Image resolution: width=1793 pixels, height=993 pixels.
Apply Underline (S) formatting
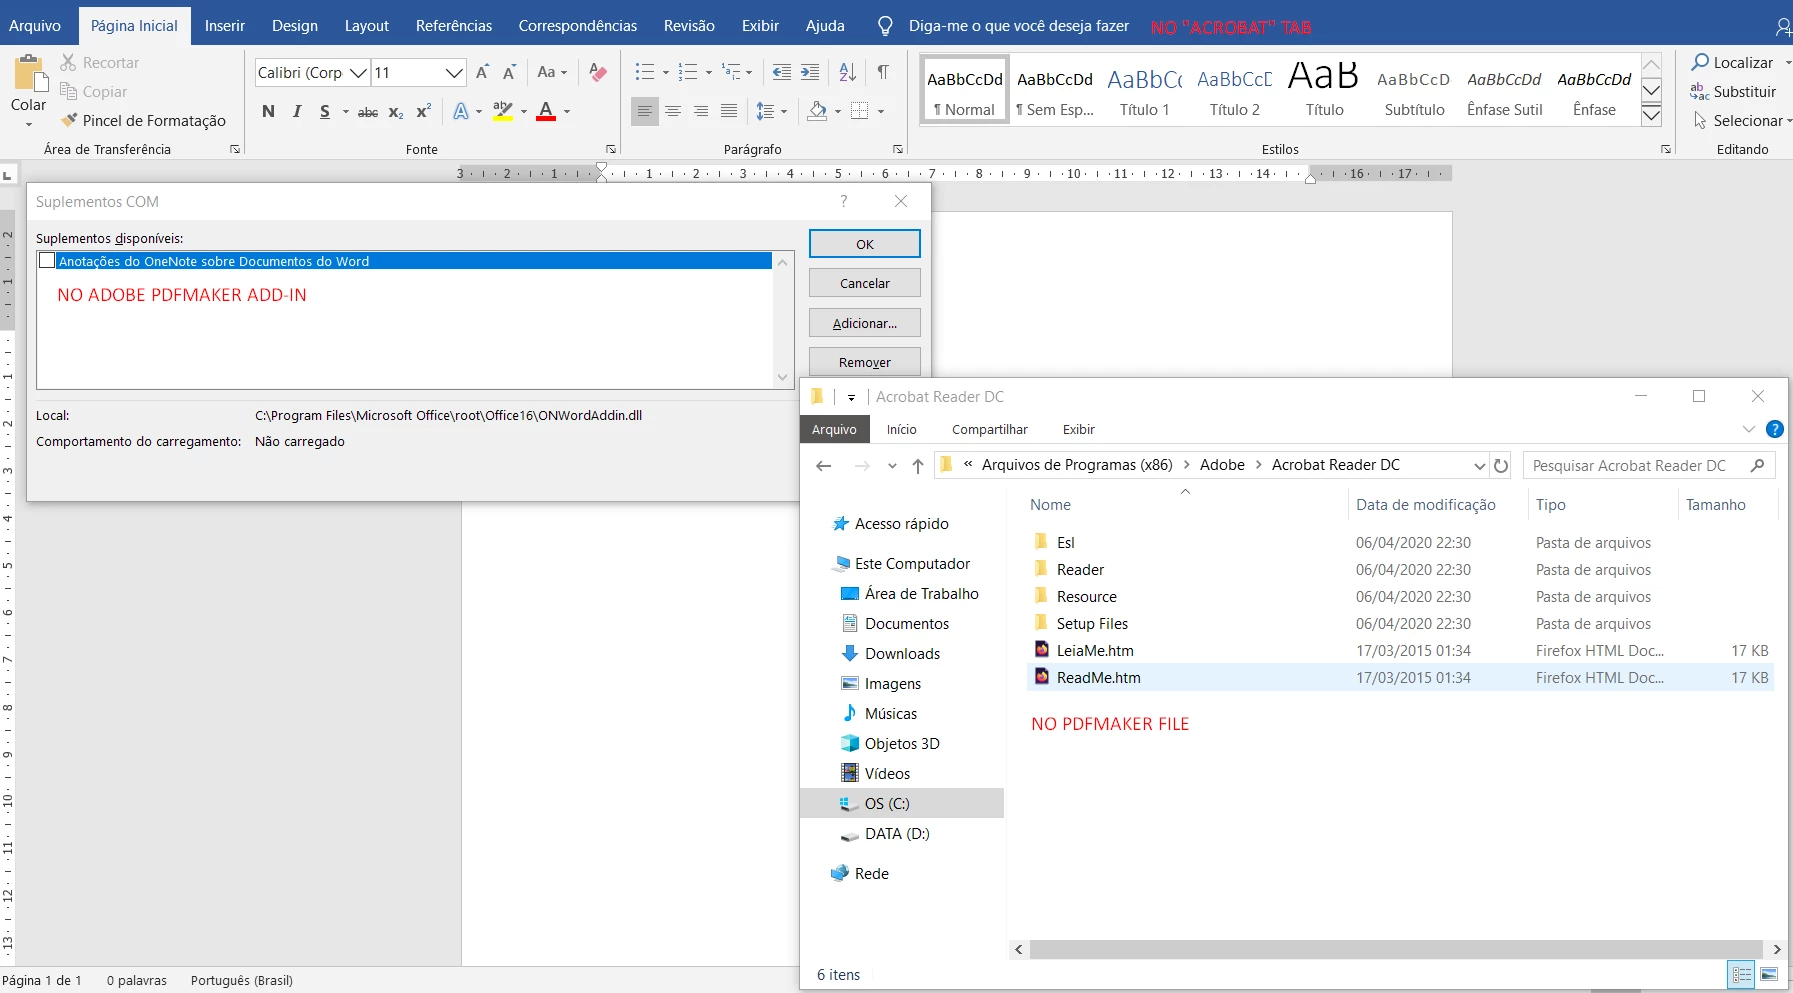(x=325, y=111)
